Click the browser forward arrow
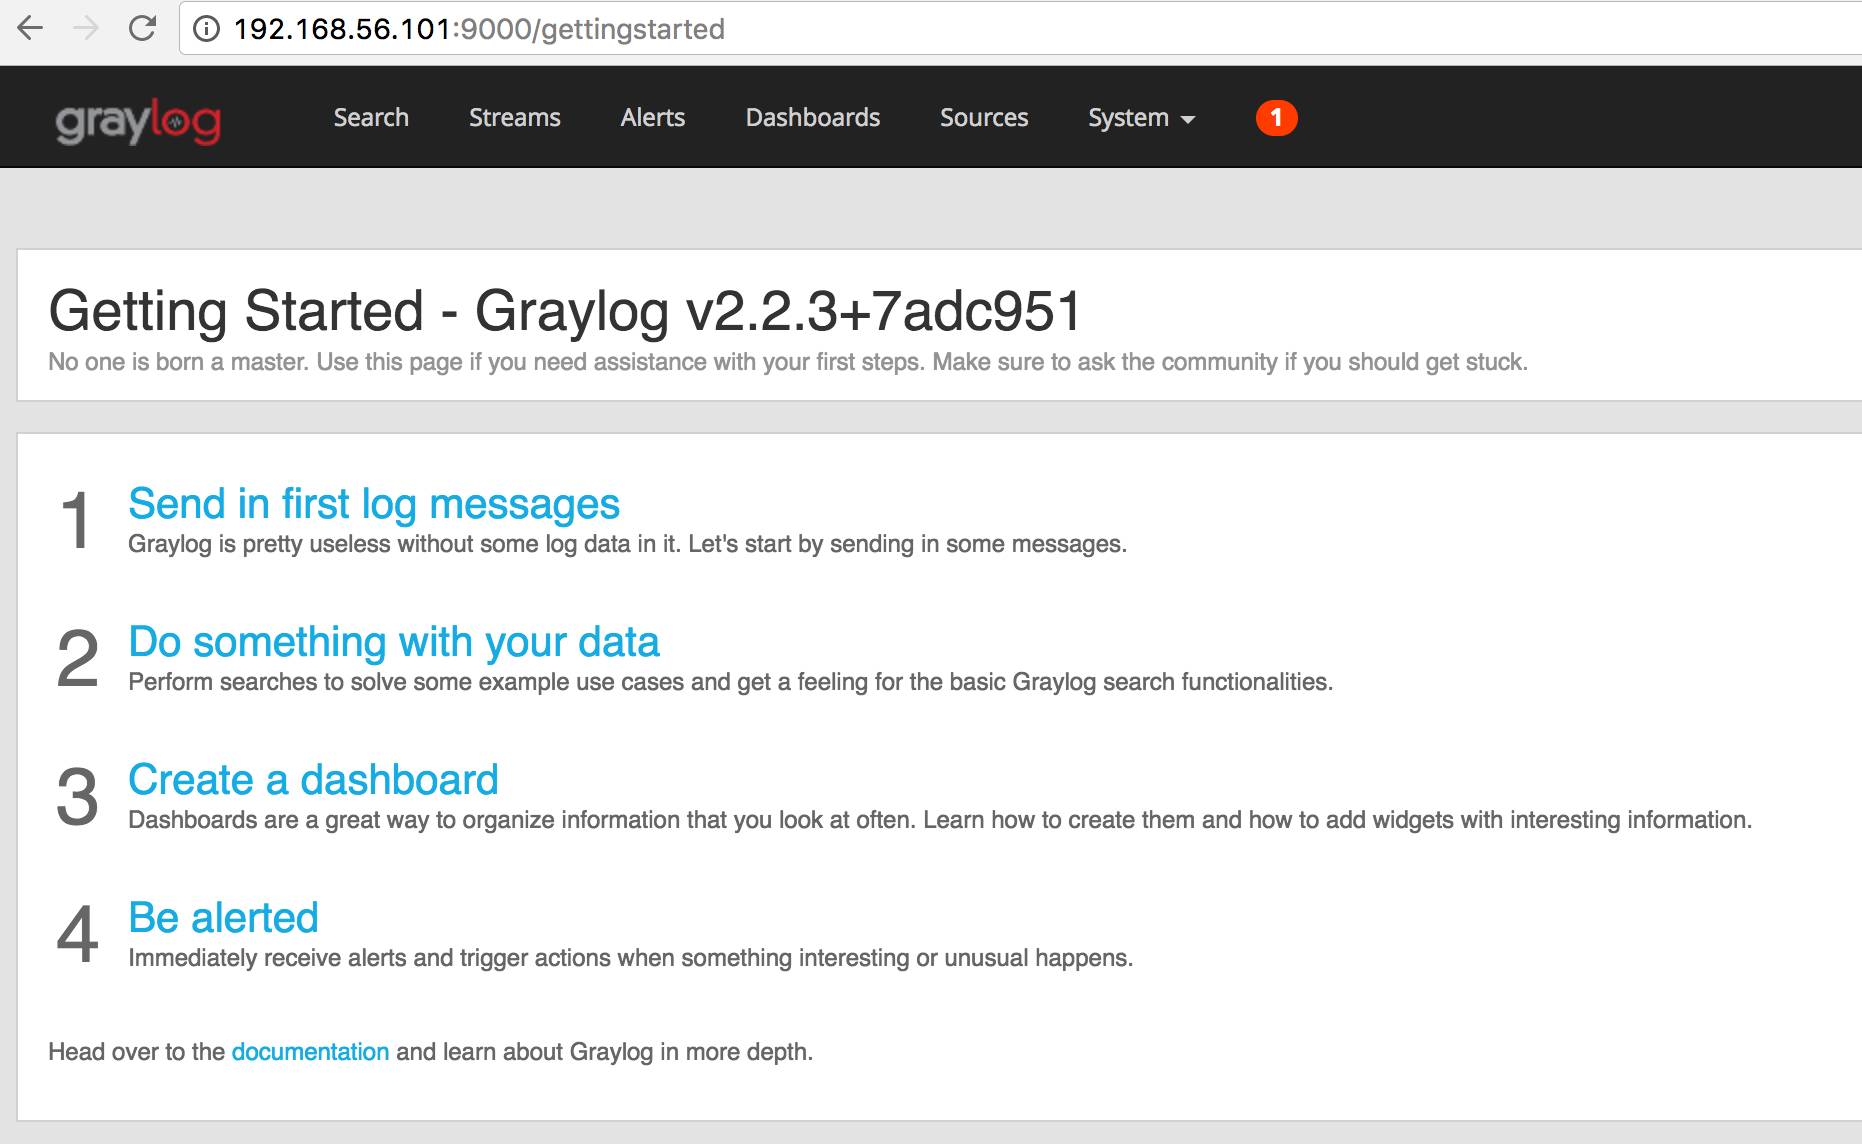This screenshot has height=1144, width=1862. pos(86,28)
